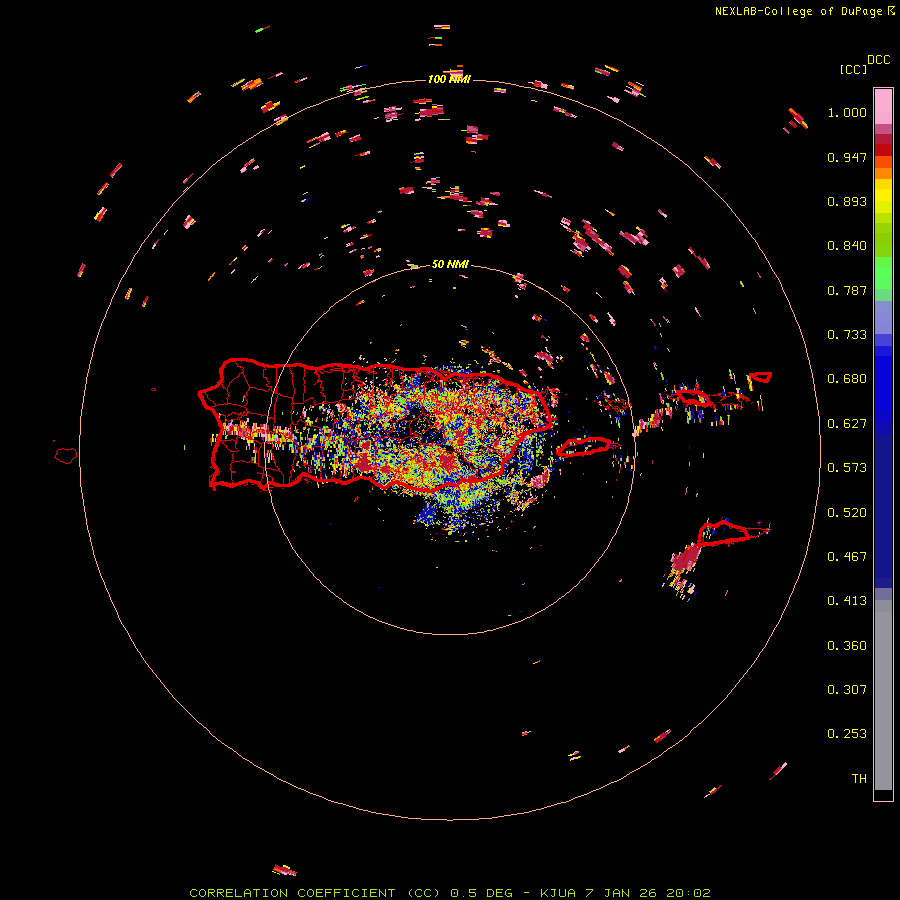Click the 0.253 legend value
The width and height of the screenshot is (900, 900).
pos(847,734)
